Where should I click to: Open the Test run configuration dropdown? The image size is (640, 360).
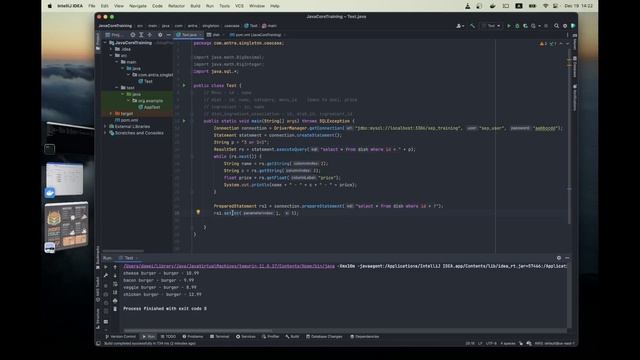(491, 26)
